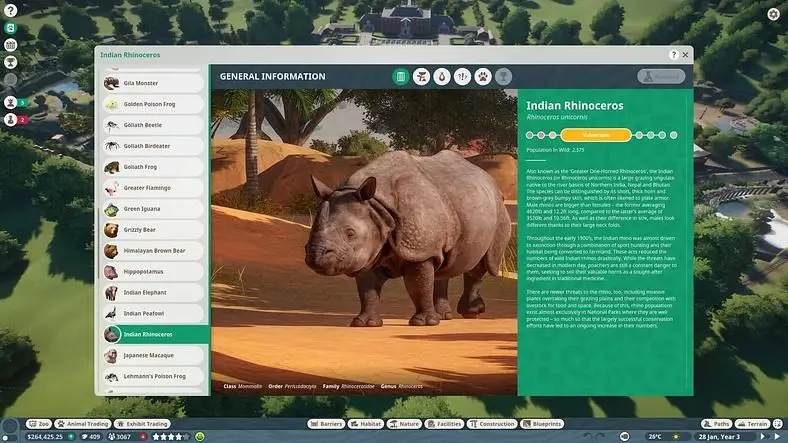Open the social behaviour tab icon

[462, 77]
